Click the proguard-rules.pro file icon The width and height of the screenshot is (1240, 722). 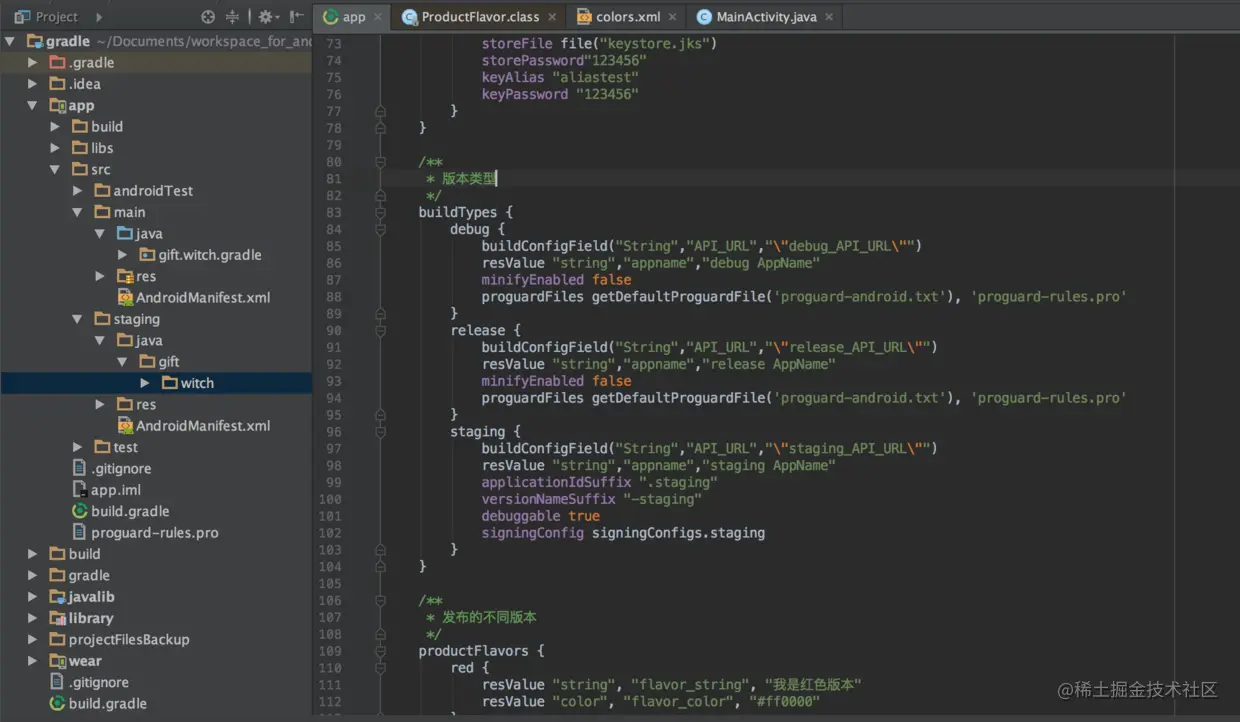tap(80, 532)
